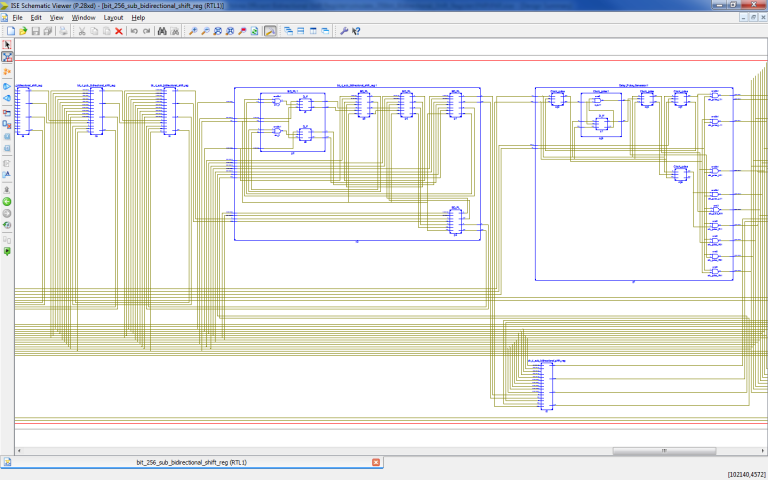Click the green back arrow icon
This screenshot has height=480, width=768.
click(7, 201)
